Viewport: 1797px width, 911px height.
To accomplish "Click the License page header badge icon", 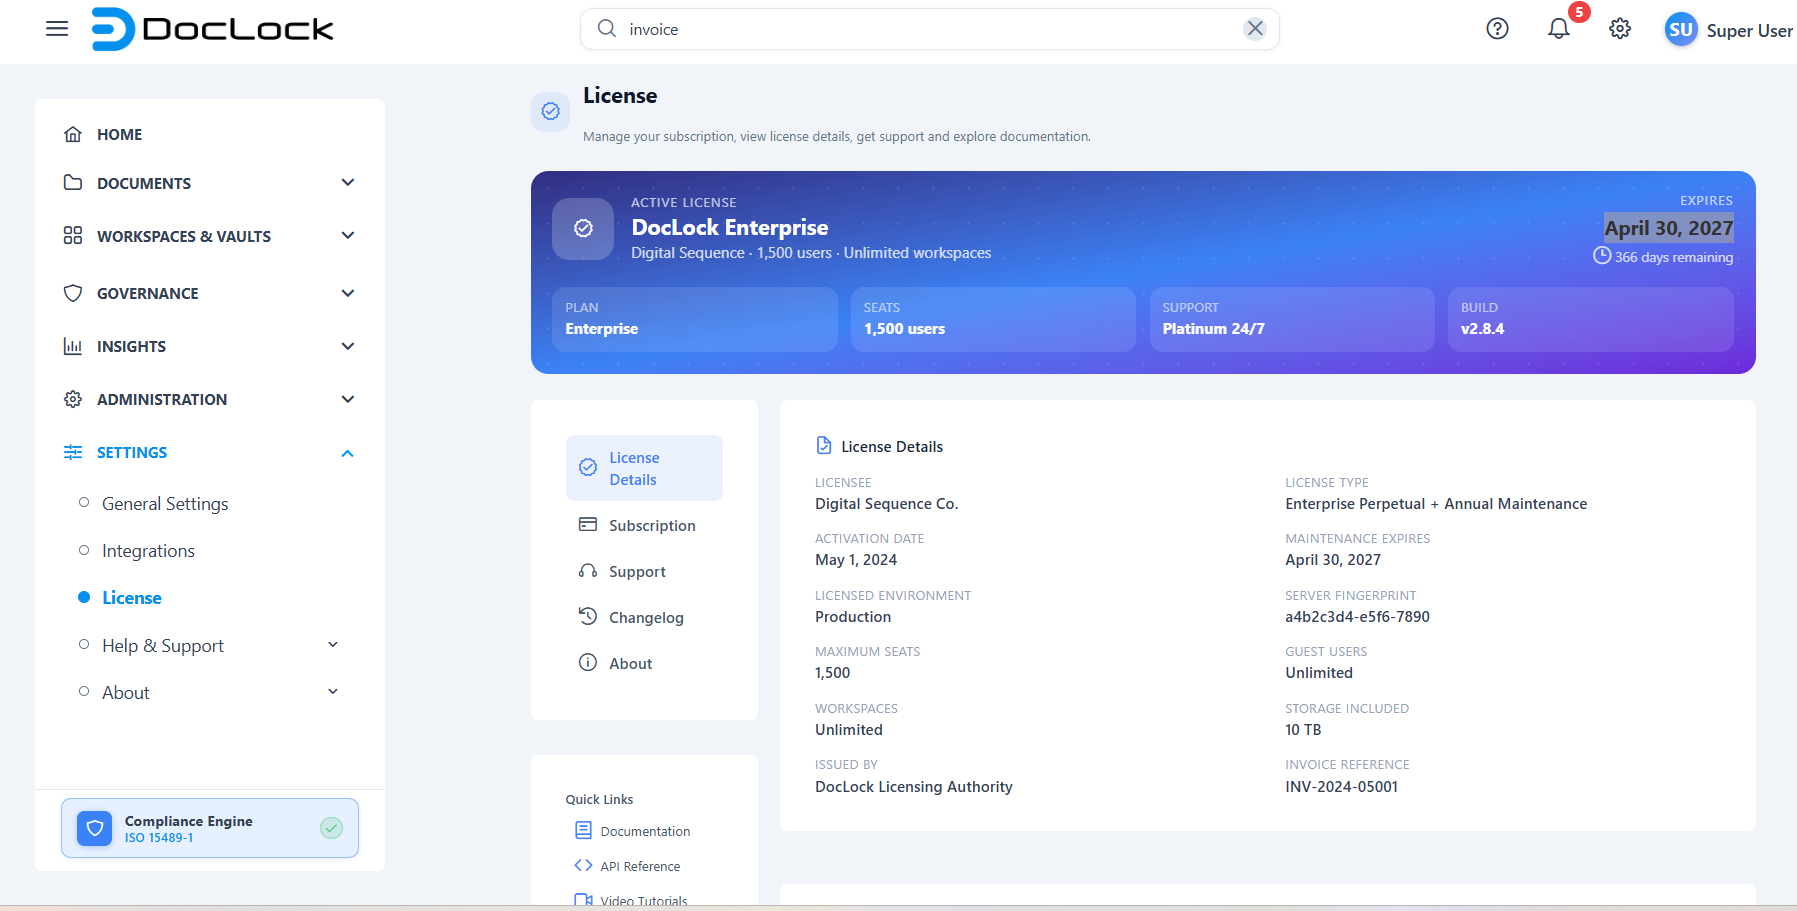I will tap(550, 111).
